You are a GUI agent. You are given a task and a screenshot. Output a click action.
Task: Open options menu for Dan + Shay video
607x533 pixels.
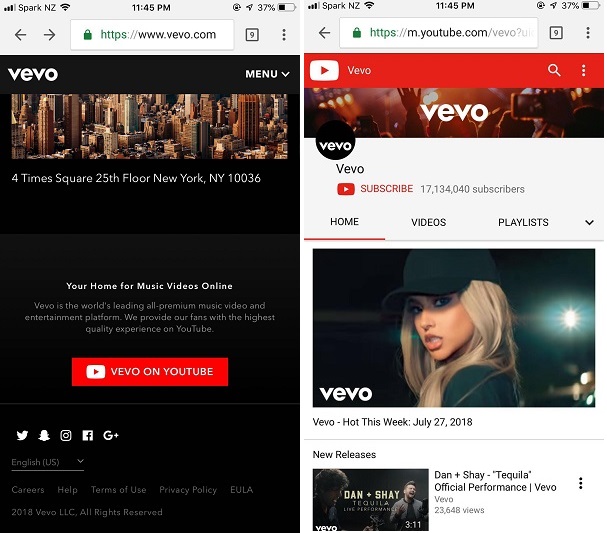click(x=580, y=483)
